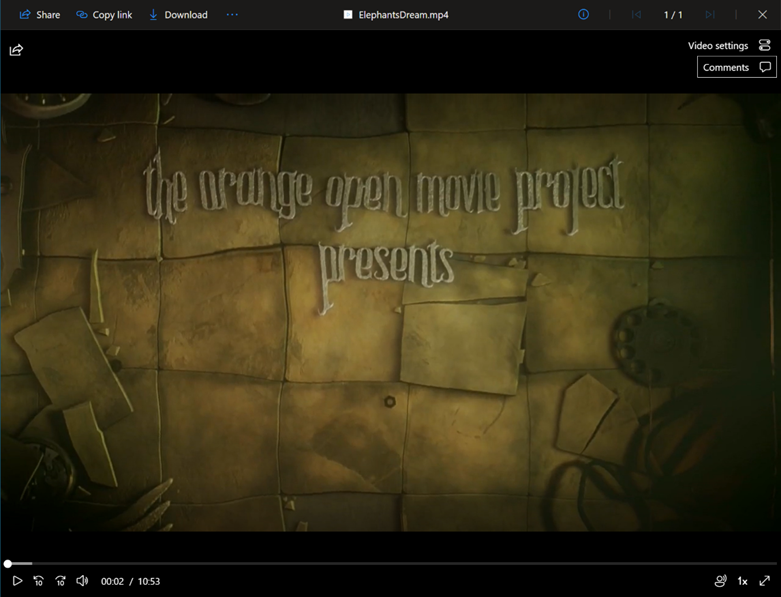Screen dimensions: 781x597
Task: Go to the next file arrow
Action: click(x=710, y=15)
